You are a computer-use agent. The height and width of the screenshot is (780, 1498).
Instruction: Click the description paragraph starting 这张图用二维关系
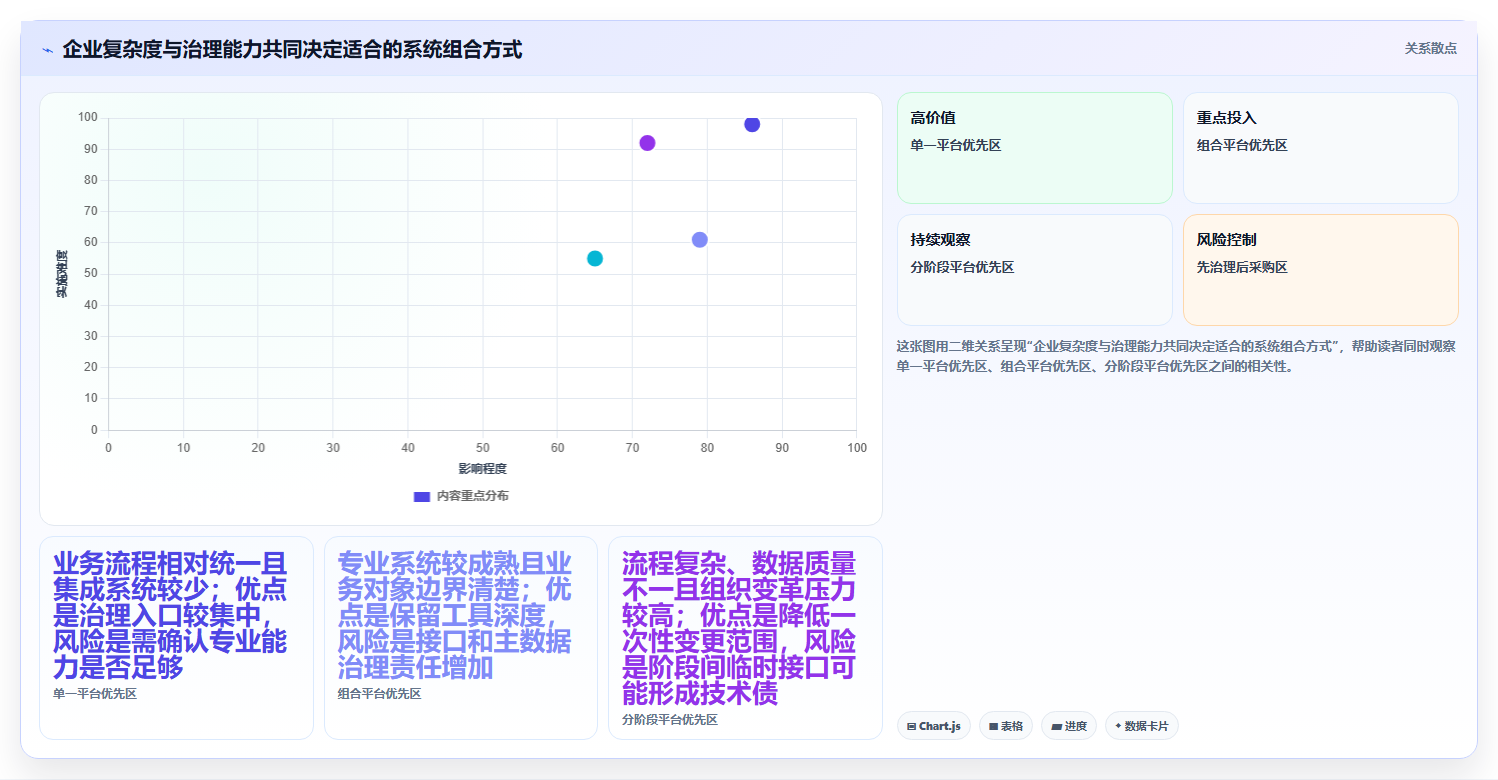tap(1177, 356)
